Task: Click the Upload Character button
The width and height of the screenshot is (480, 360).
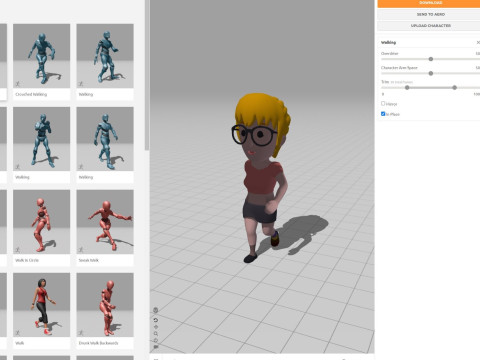Action: pyautogui.click(x=429, y=26)
